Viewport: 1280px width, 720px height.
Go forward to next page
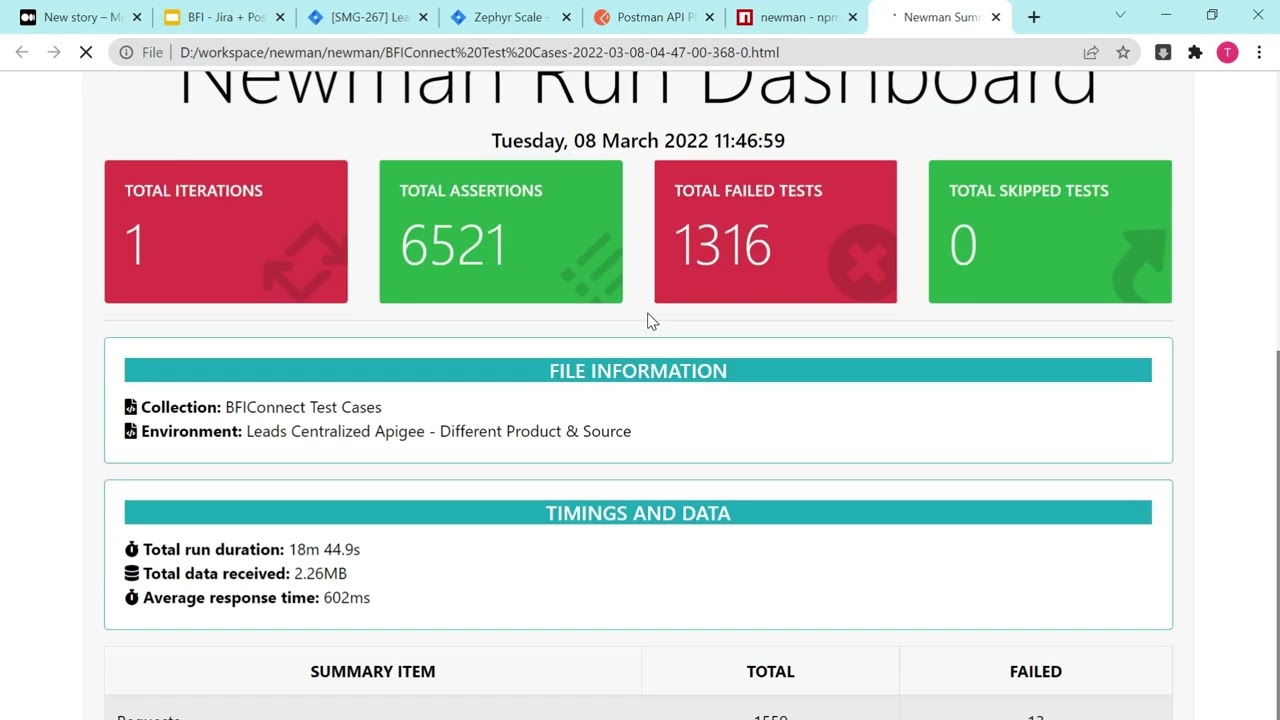tap(54, 52)
